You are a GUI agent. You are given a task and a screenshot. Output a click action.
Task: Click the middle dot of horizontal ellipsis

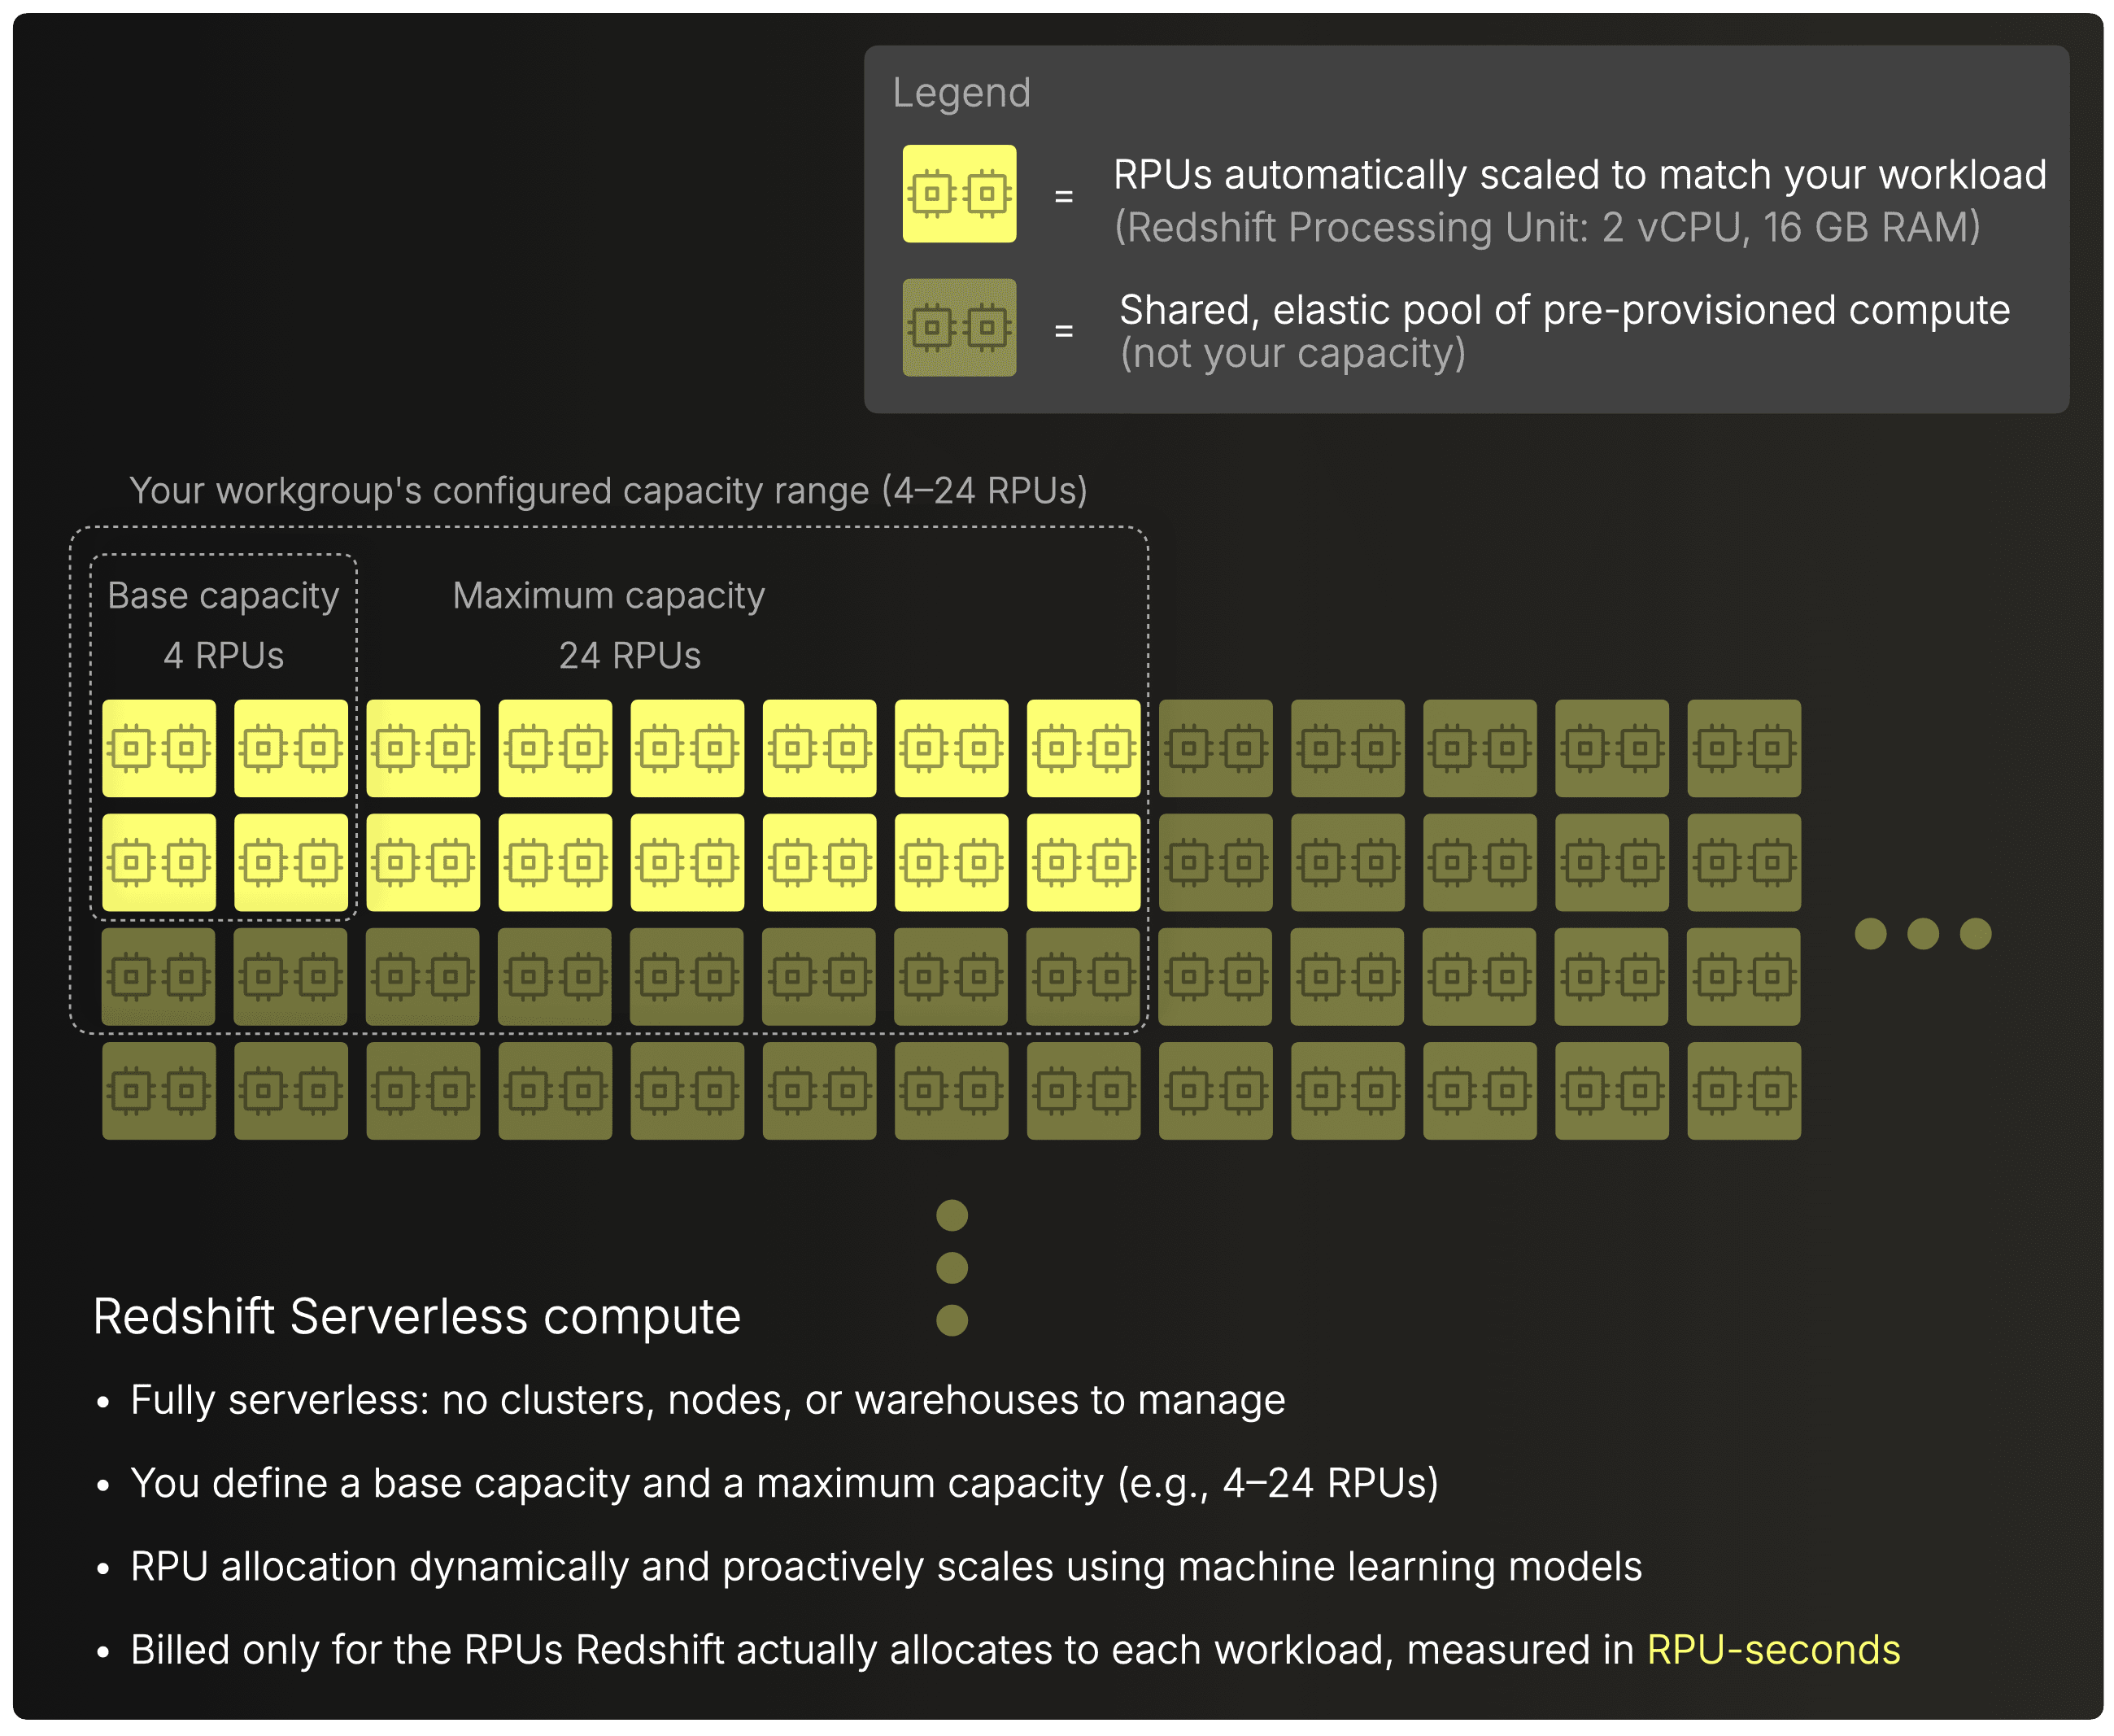pyautogui.click(x=1923, y=934)
